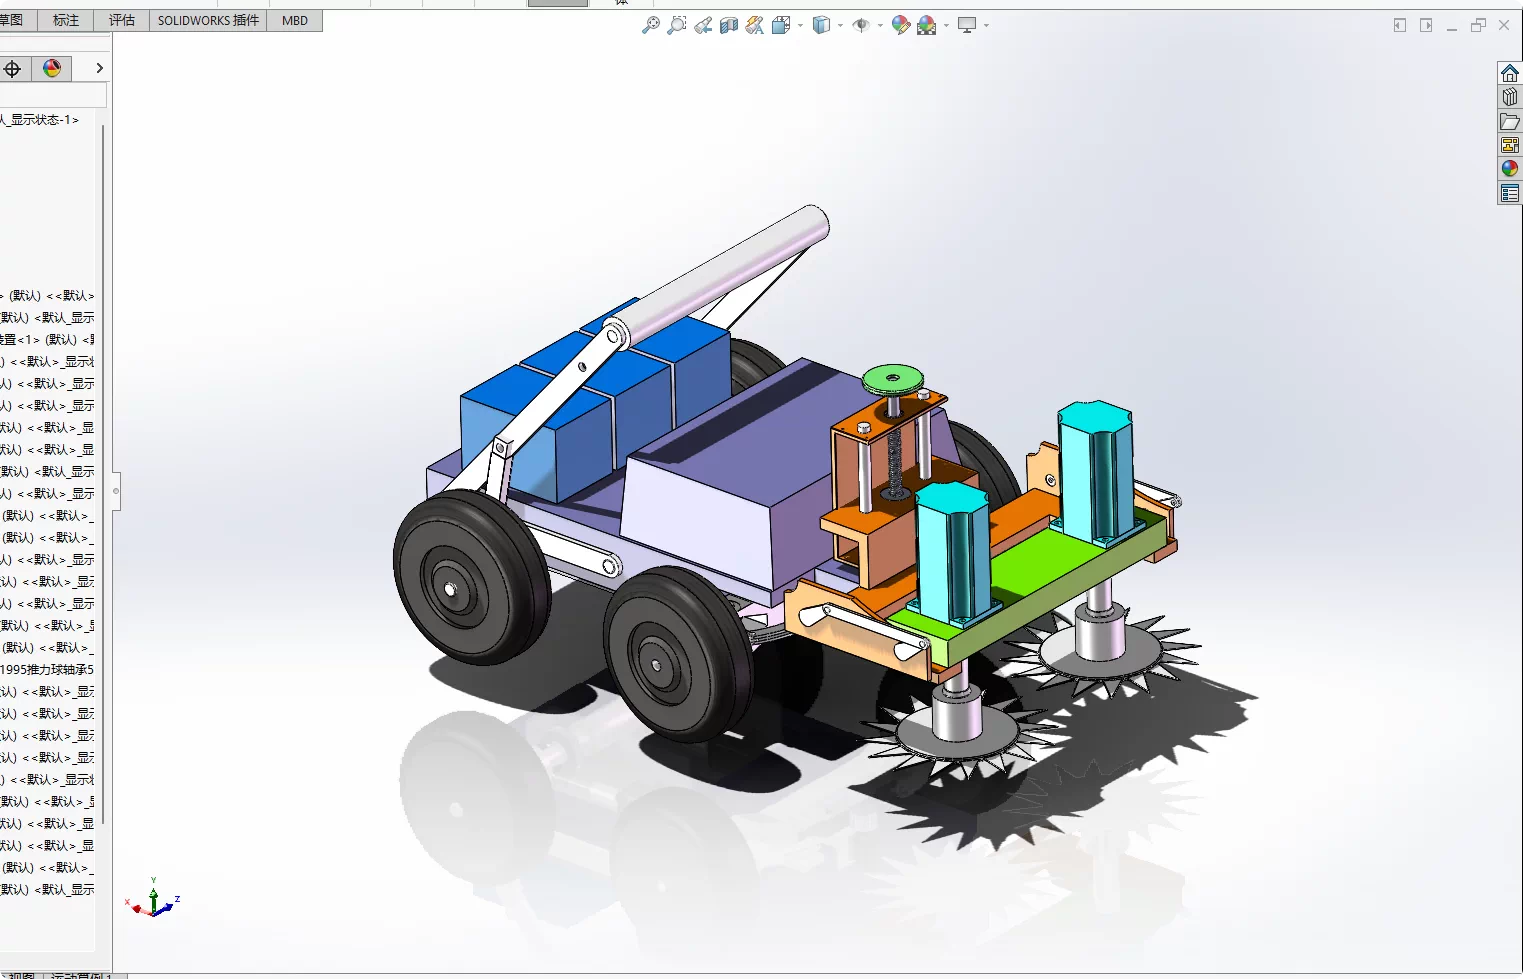Switch to the 标注 tab
1523x979 pixels.
(66, 20)
